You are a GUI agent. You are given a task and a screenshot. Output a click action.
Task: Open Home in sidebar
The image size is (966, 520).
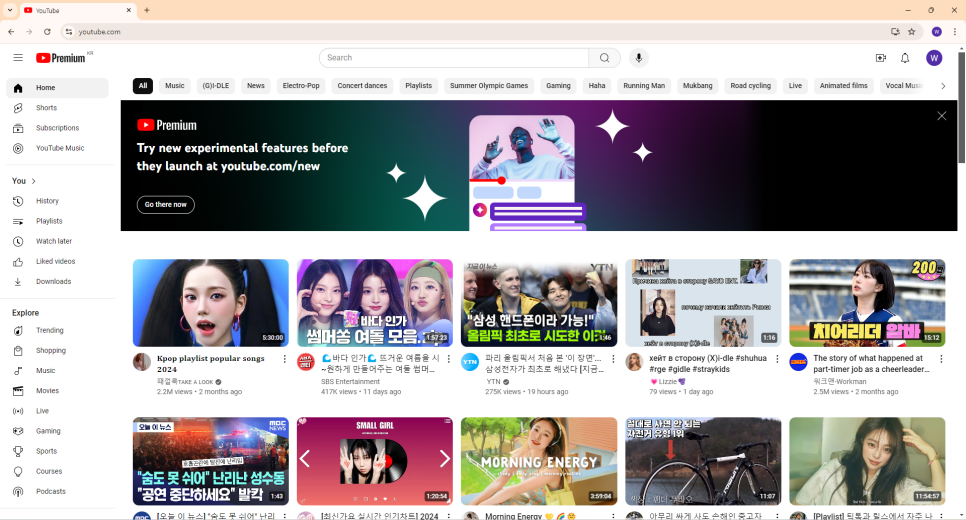(57, 88)
